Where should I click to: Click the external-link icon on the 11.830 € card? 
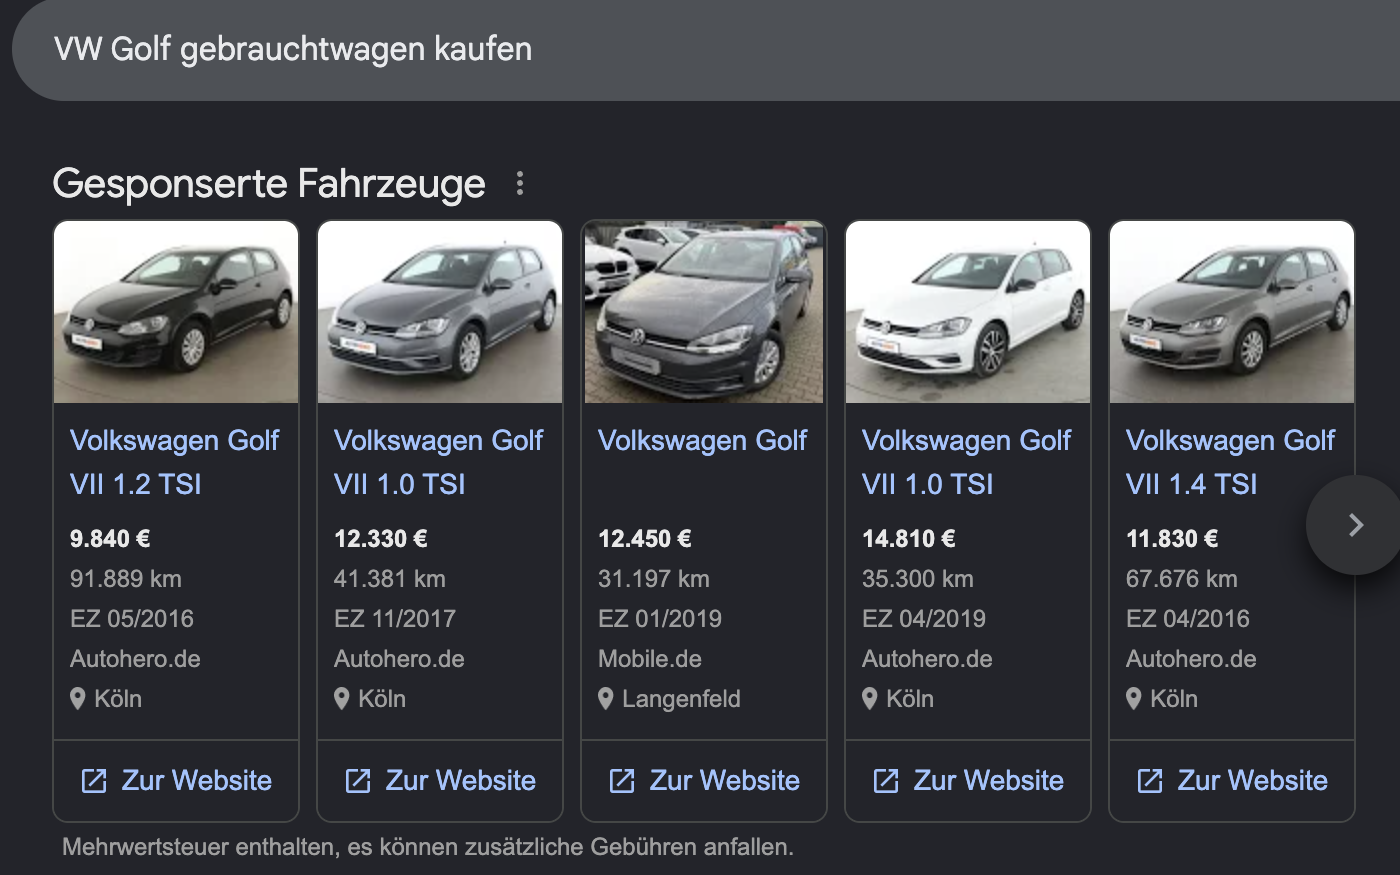pyautogui.click(x=1150, y=781)
